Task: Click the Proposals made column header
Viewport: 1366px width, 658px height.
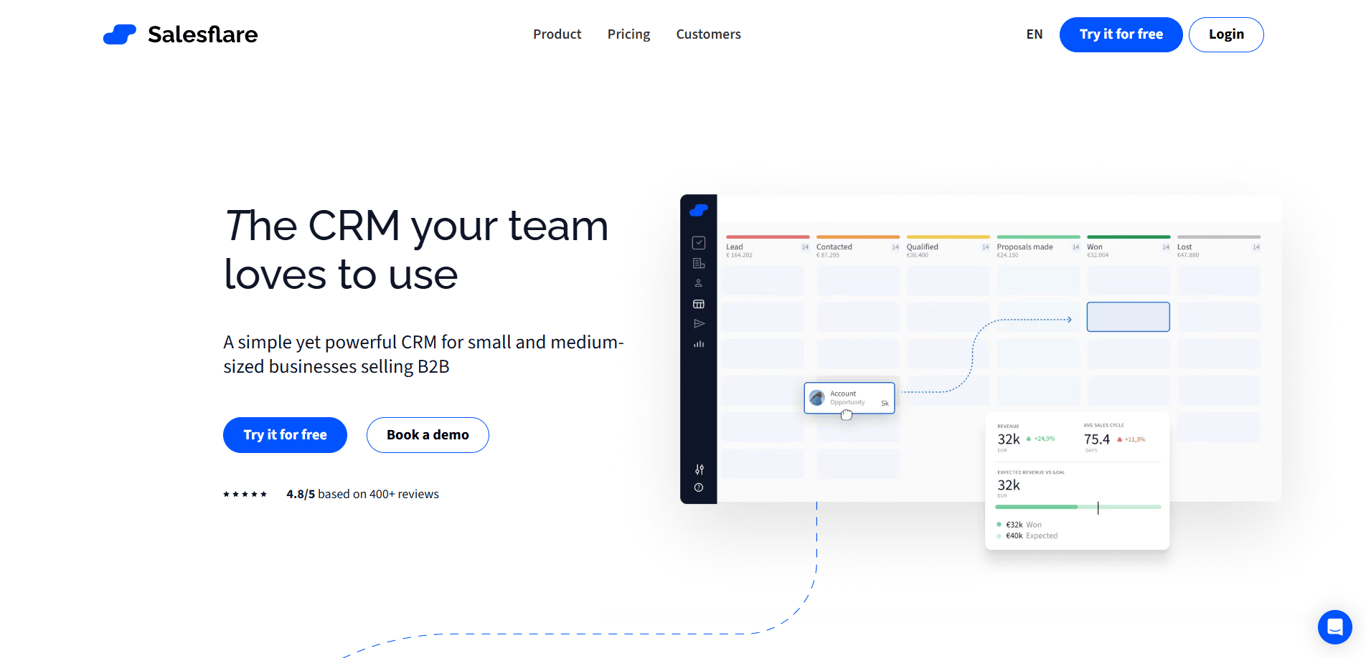Action: click(1038, 247)
